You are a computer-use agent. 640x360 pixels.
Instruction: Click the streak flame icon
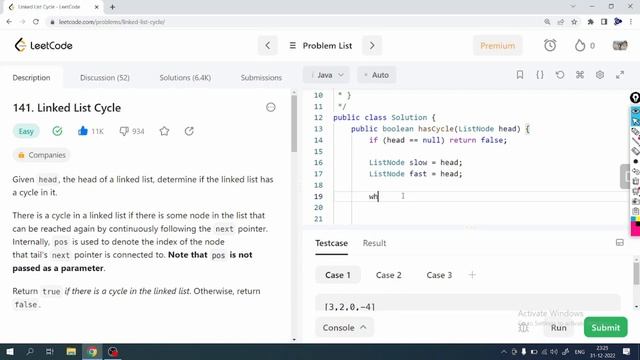coord(580,45)
